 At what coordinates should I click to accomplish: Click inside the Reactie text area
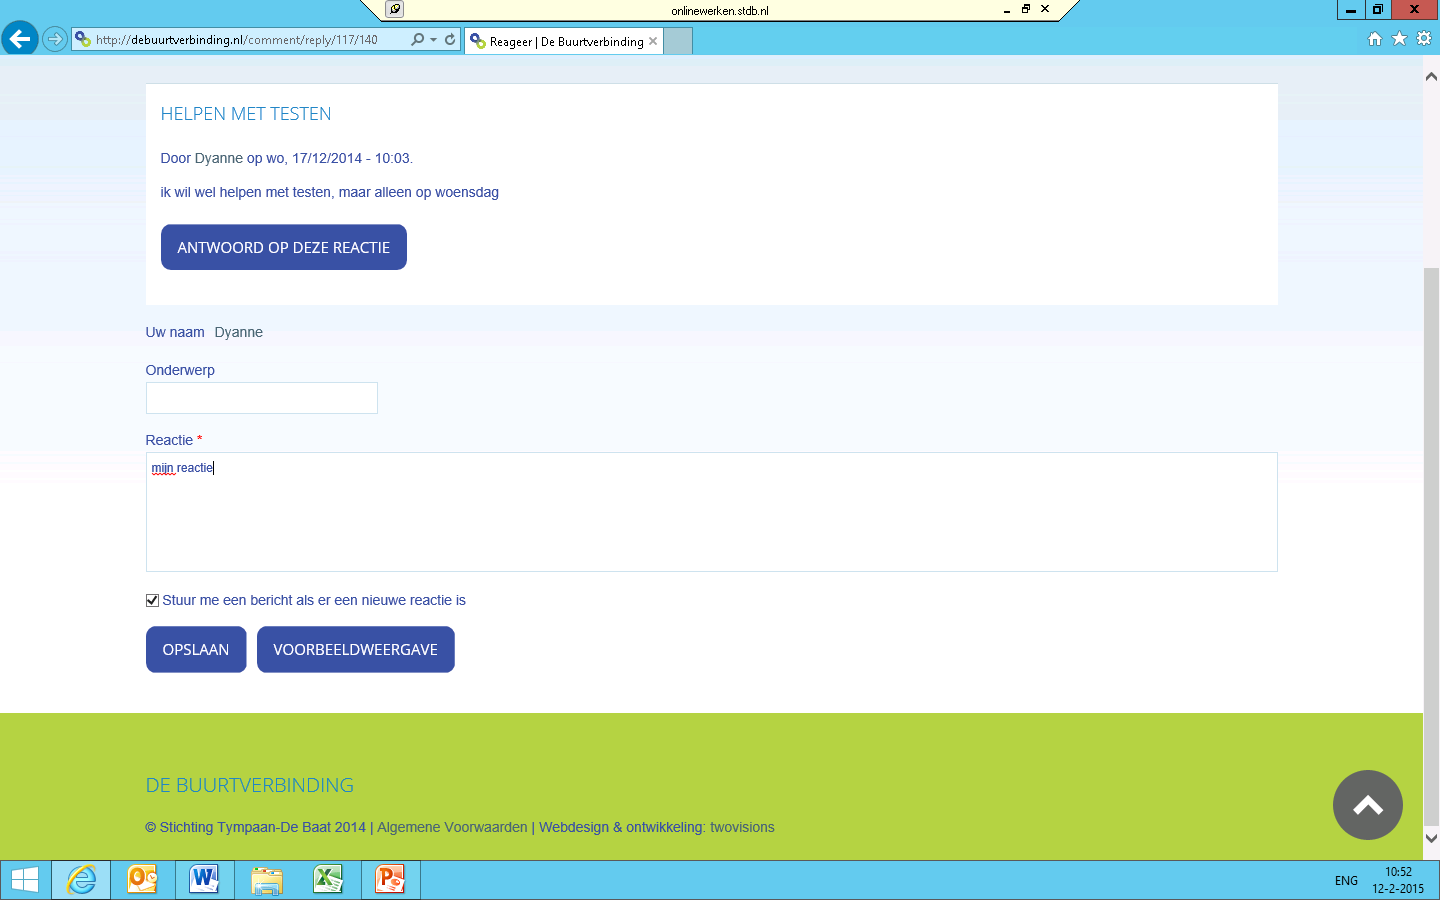pos(712,512)
